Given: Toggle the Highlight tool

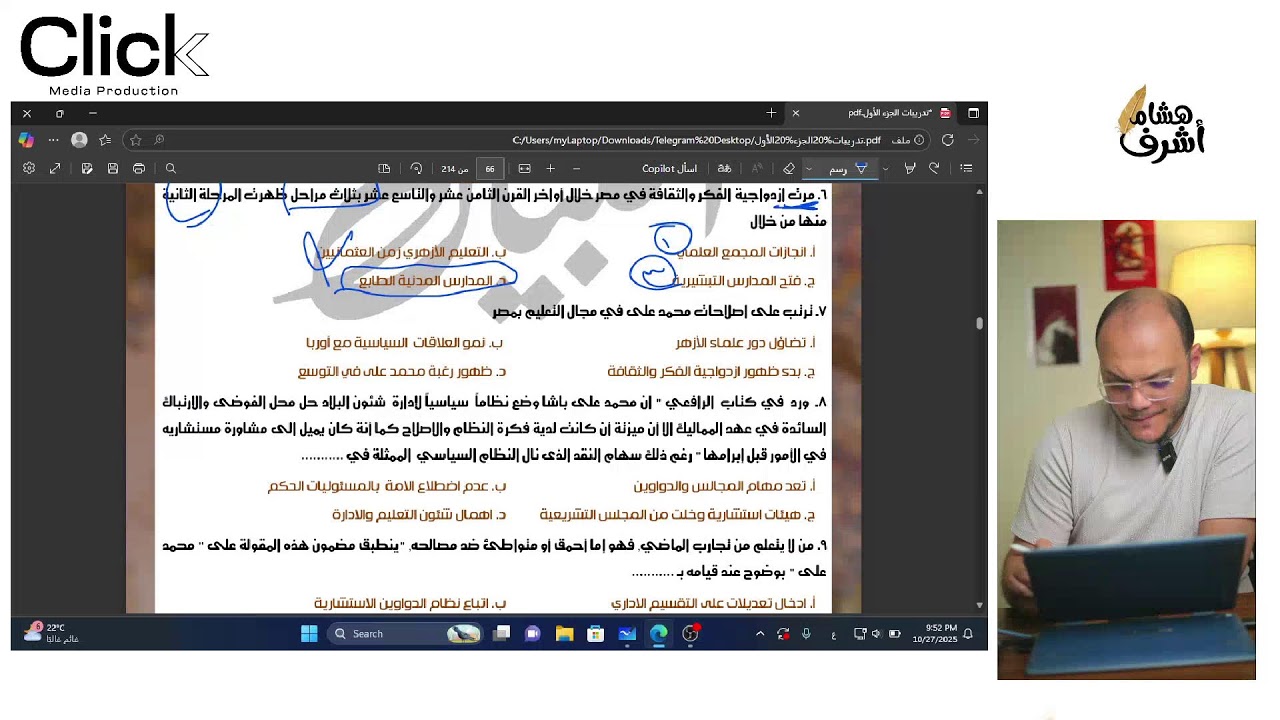Looking at the screenshot, I should pos(909,168).
